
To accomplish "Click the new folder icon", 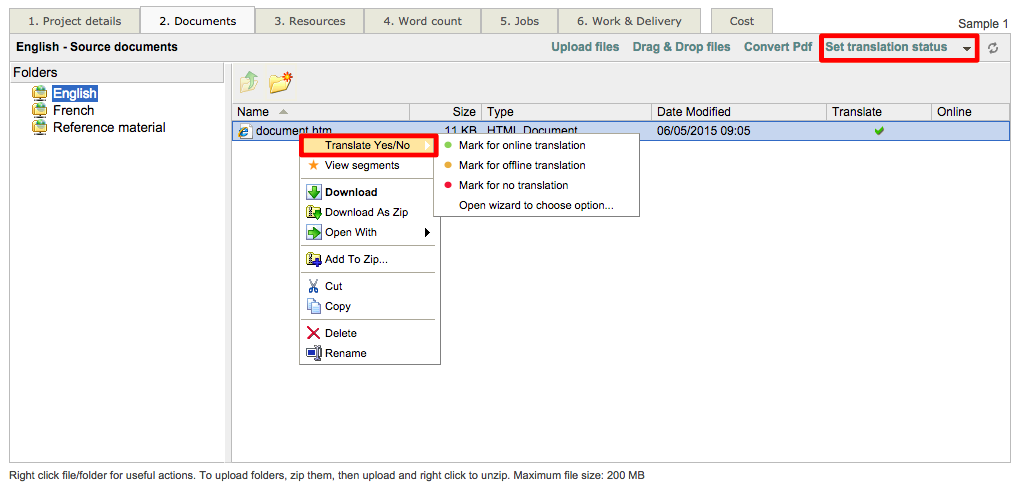I will (280, 83).
